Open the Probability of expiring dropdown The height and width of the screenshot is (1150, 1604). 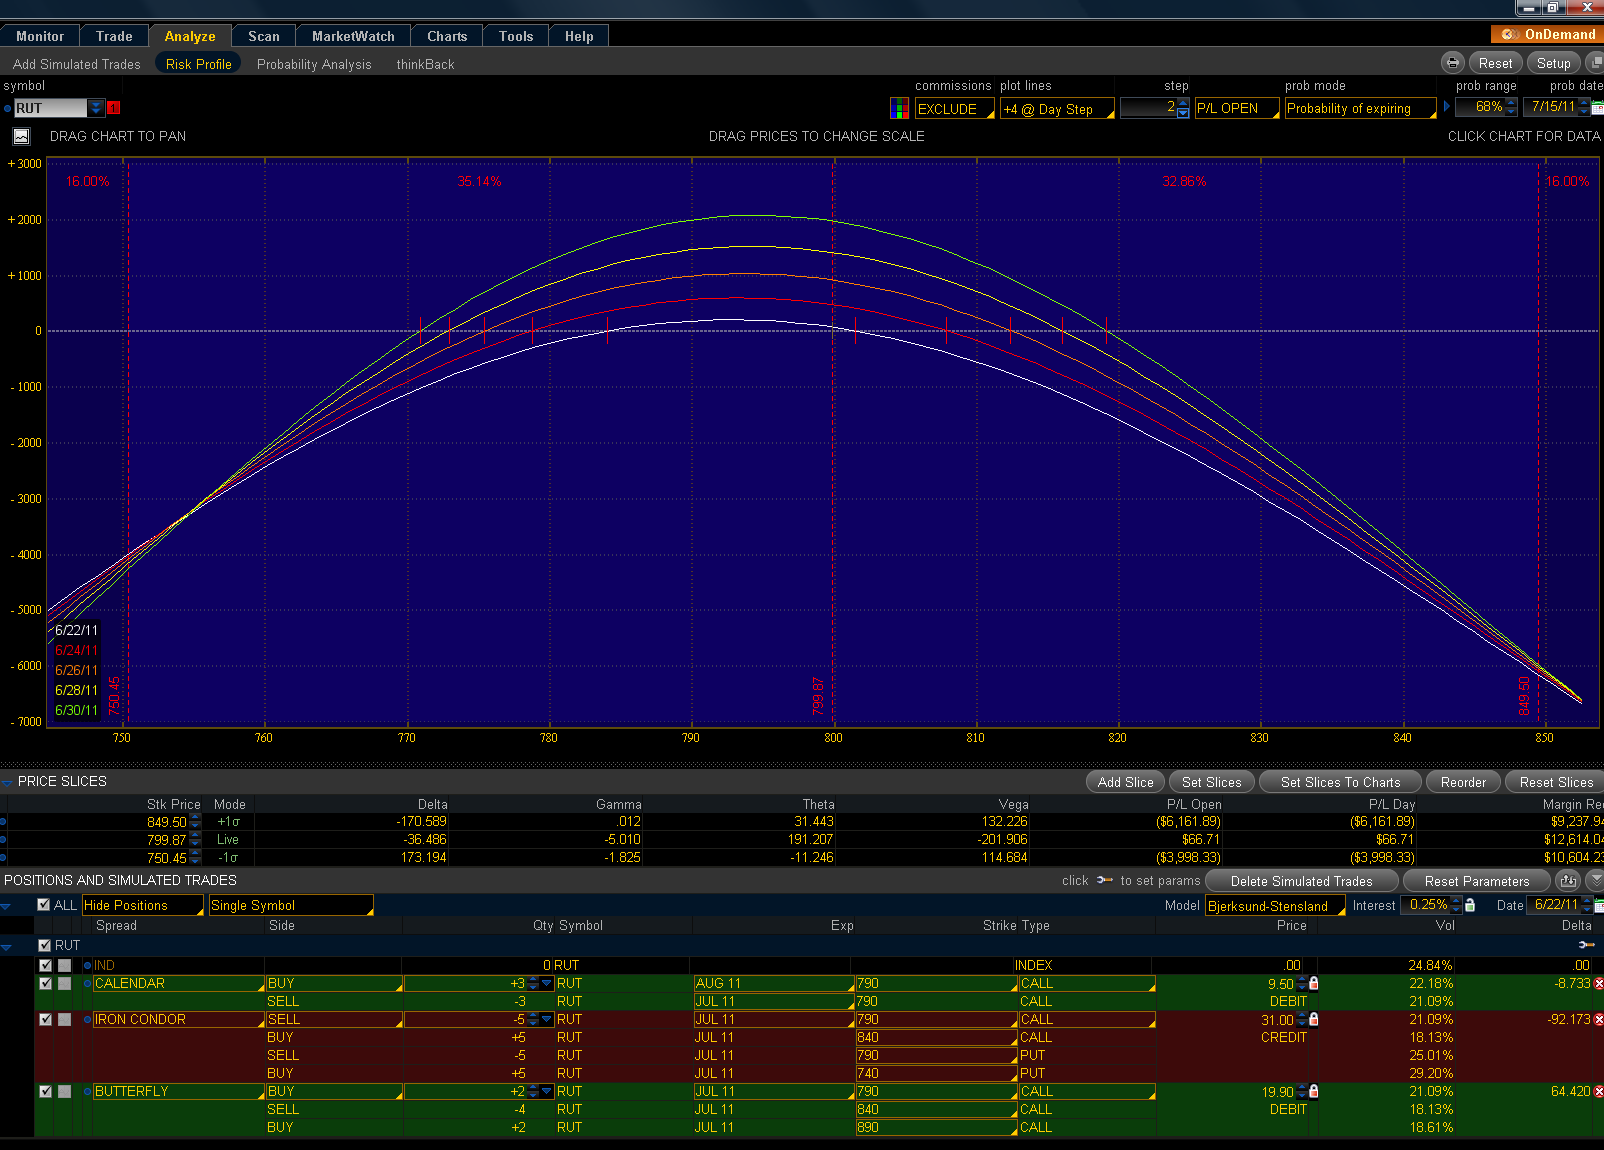tap(1360, 108)
